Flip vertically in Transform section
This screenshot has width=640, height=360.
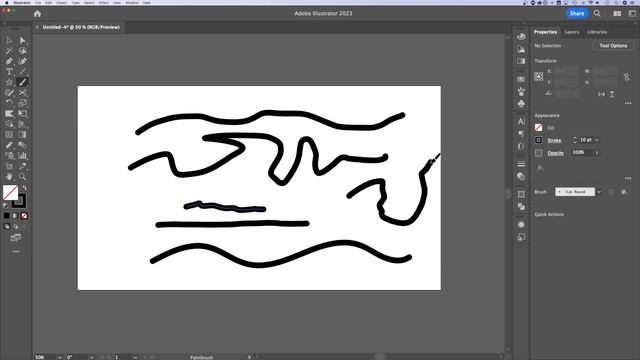pos(612,94)
